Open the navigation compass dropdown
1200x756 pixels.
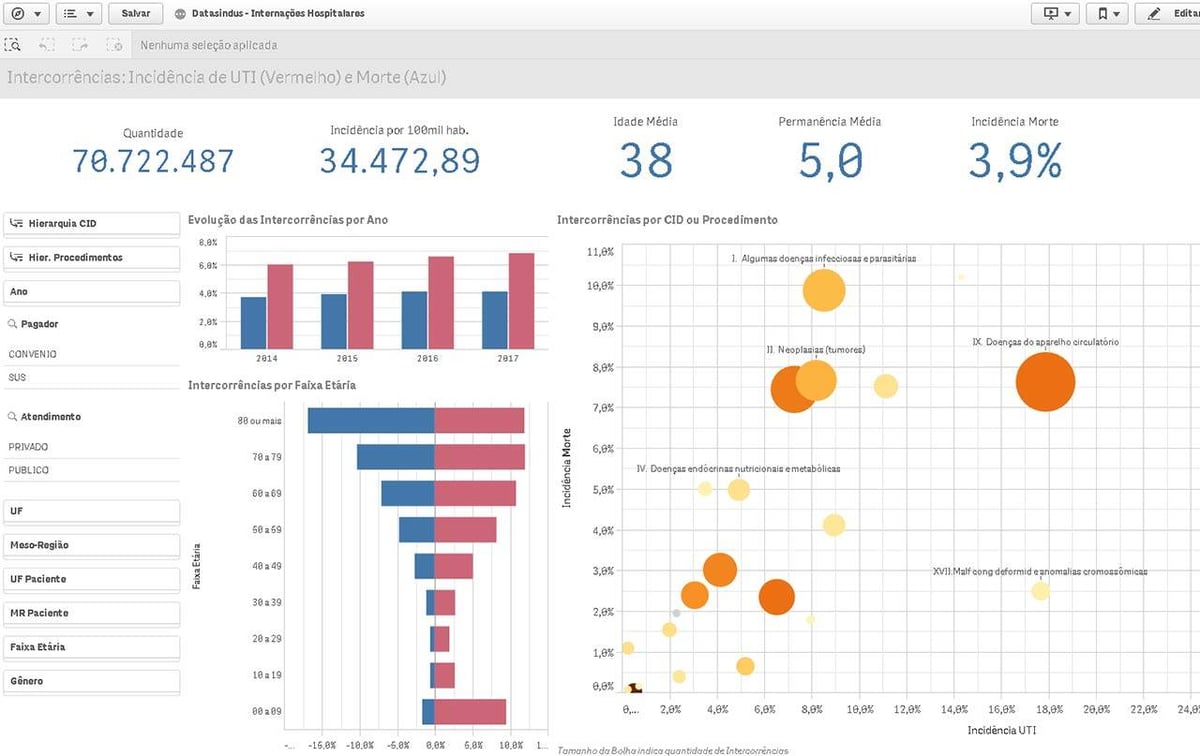26,14
